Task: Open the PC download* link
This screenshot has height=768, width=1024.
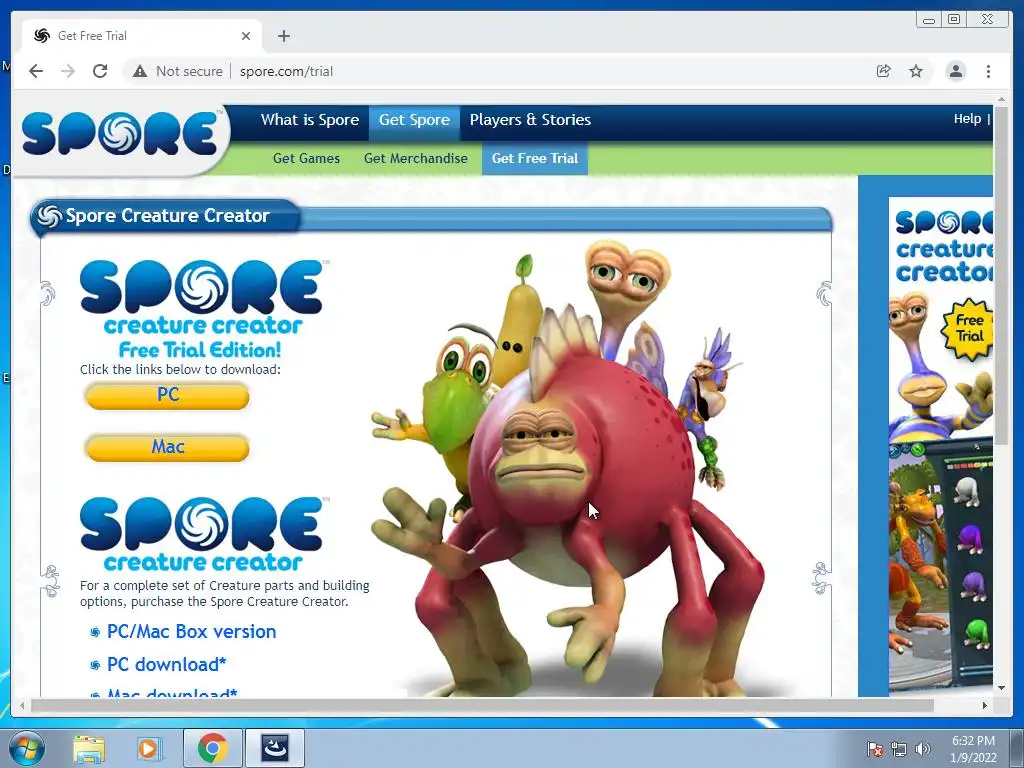Action: 167,664
